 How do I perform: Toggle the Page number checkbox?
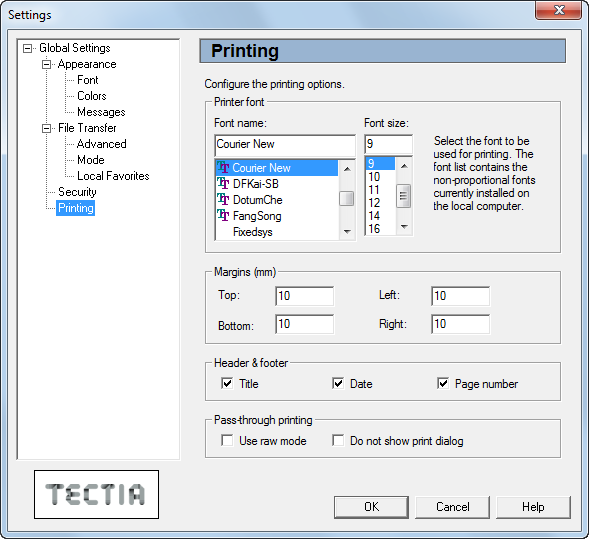pos(443,383)
